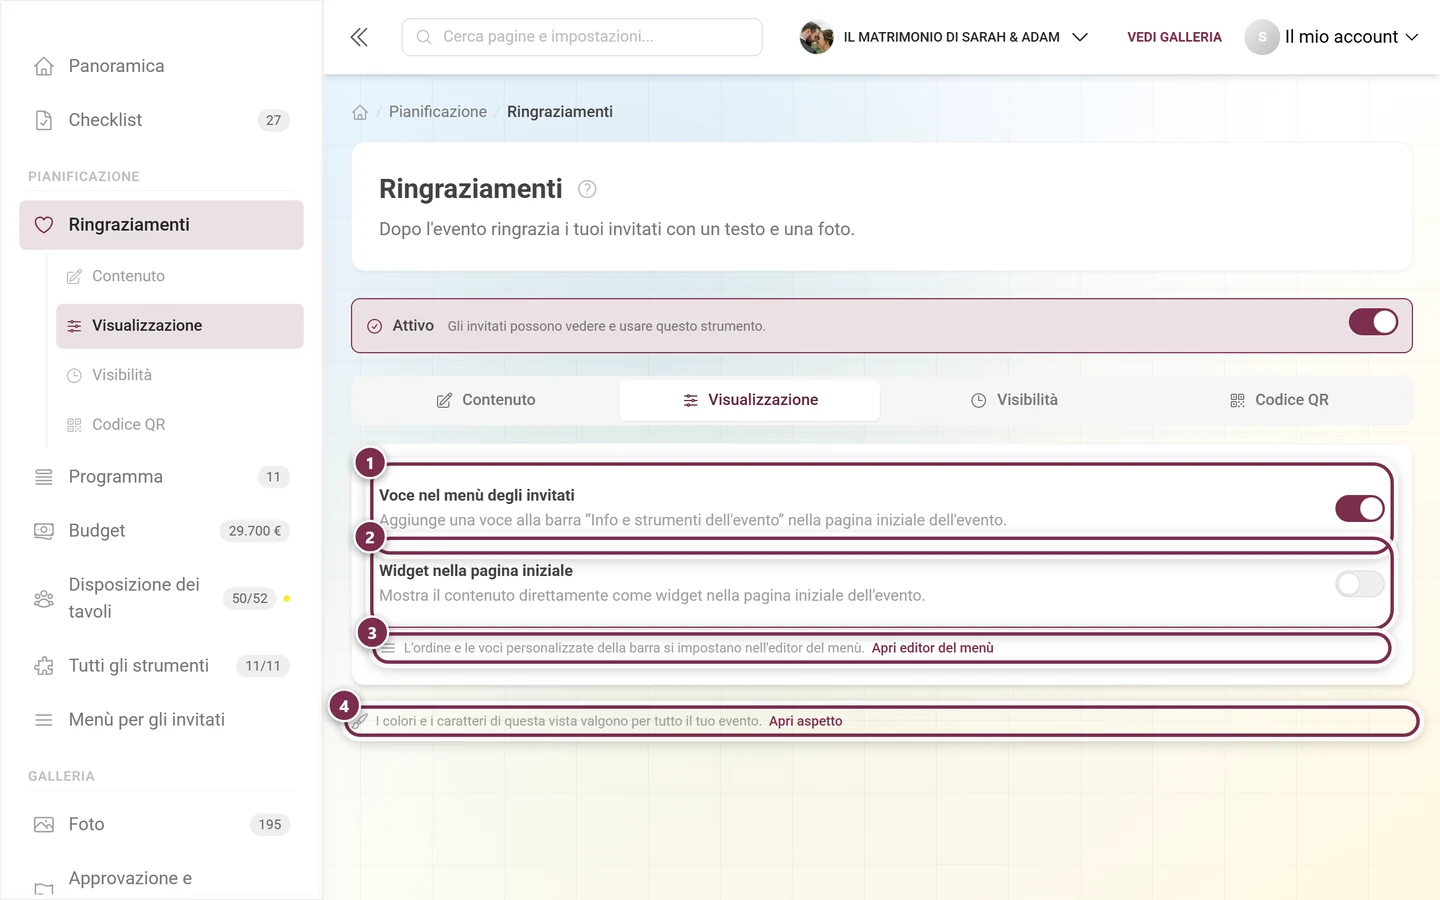1440x900 pixels.
Task: Click the QR icon beside sidebar Codice QR
Action: point(74,425)
